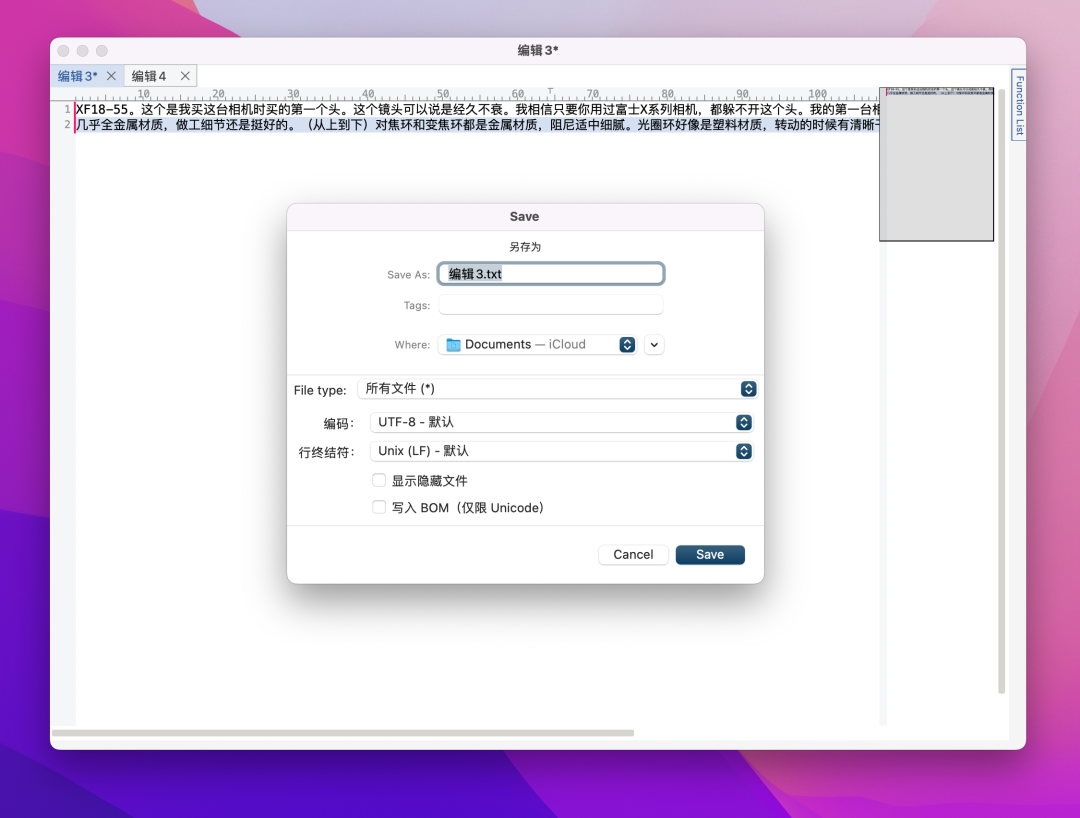Viewport: 1080px width, 818px height.
Task: Click the Save button in dialog
Action: 709,555
